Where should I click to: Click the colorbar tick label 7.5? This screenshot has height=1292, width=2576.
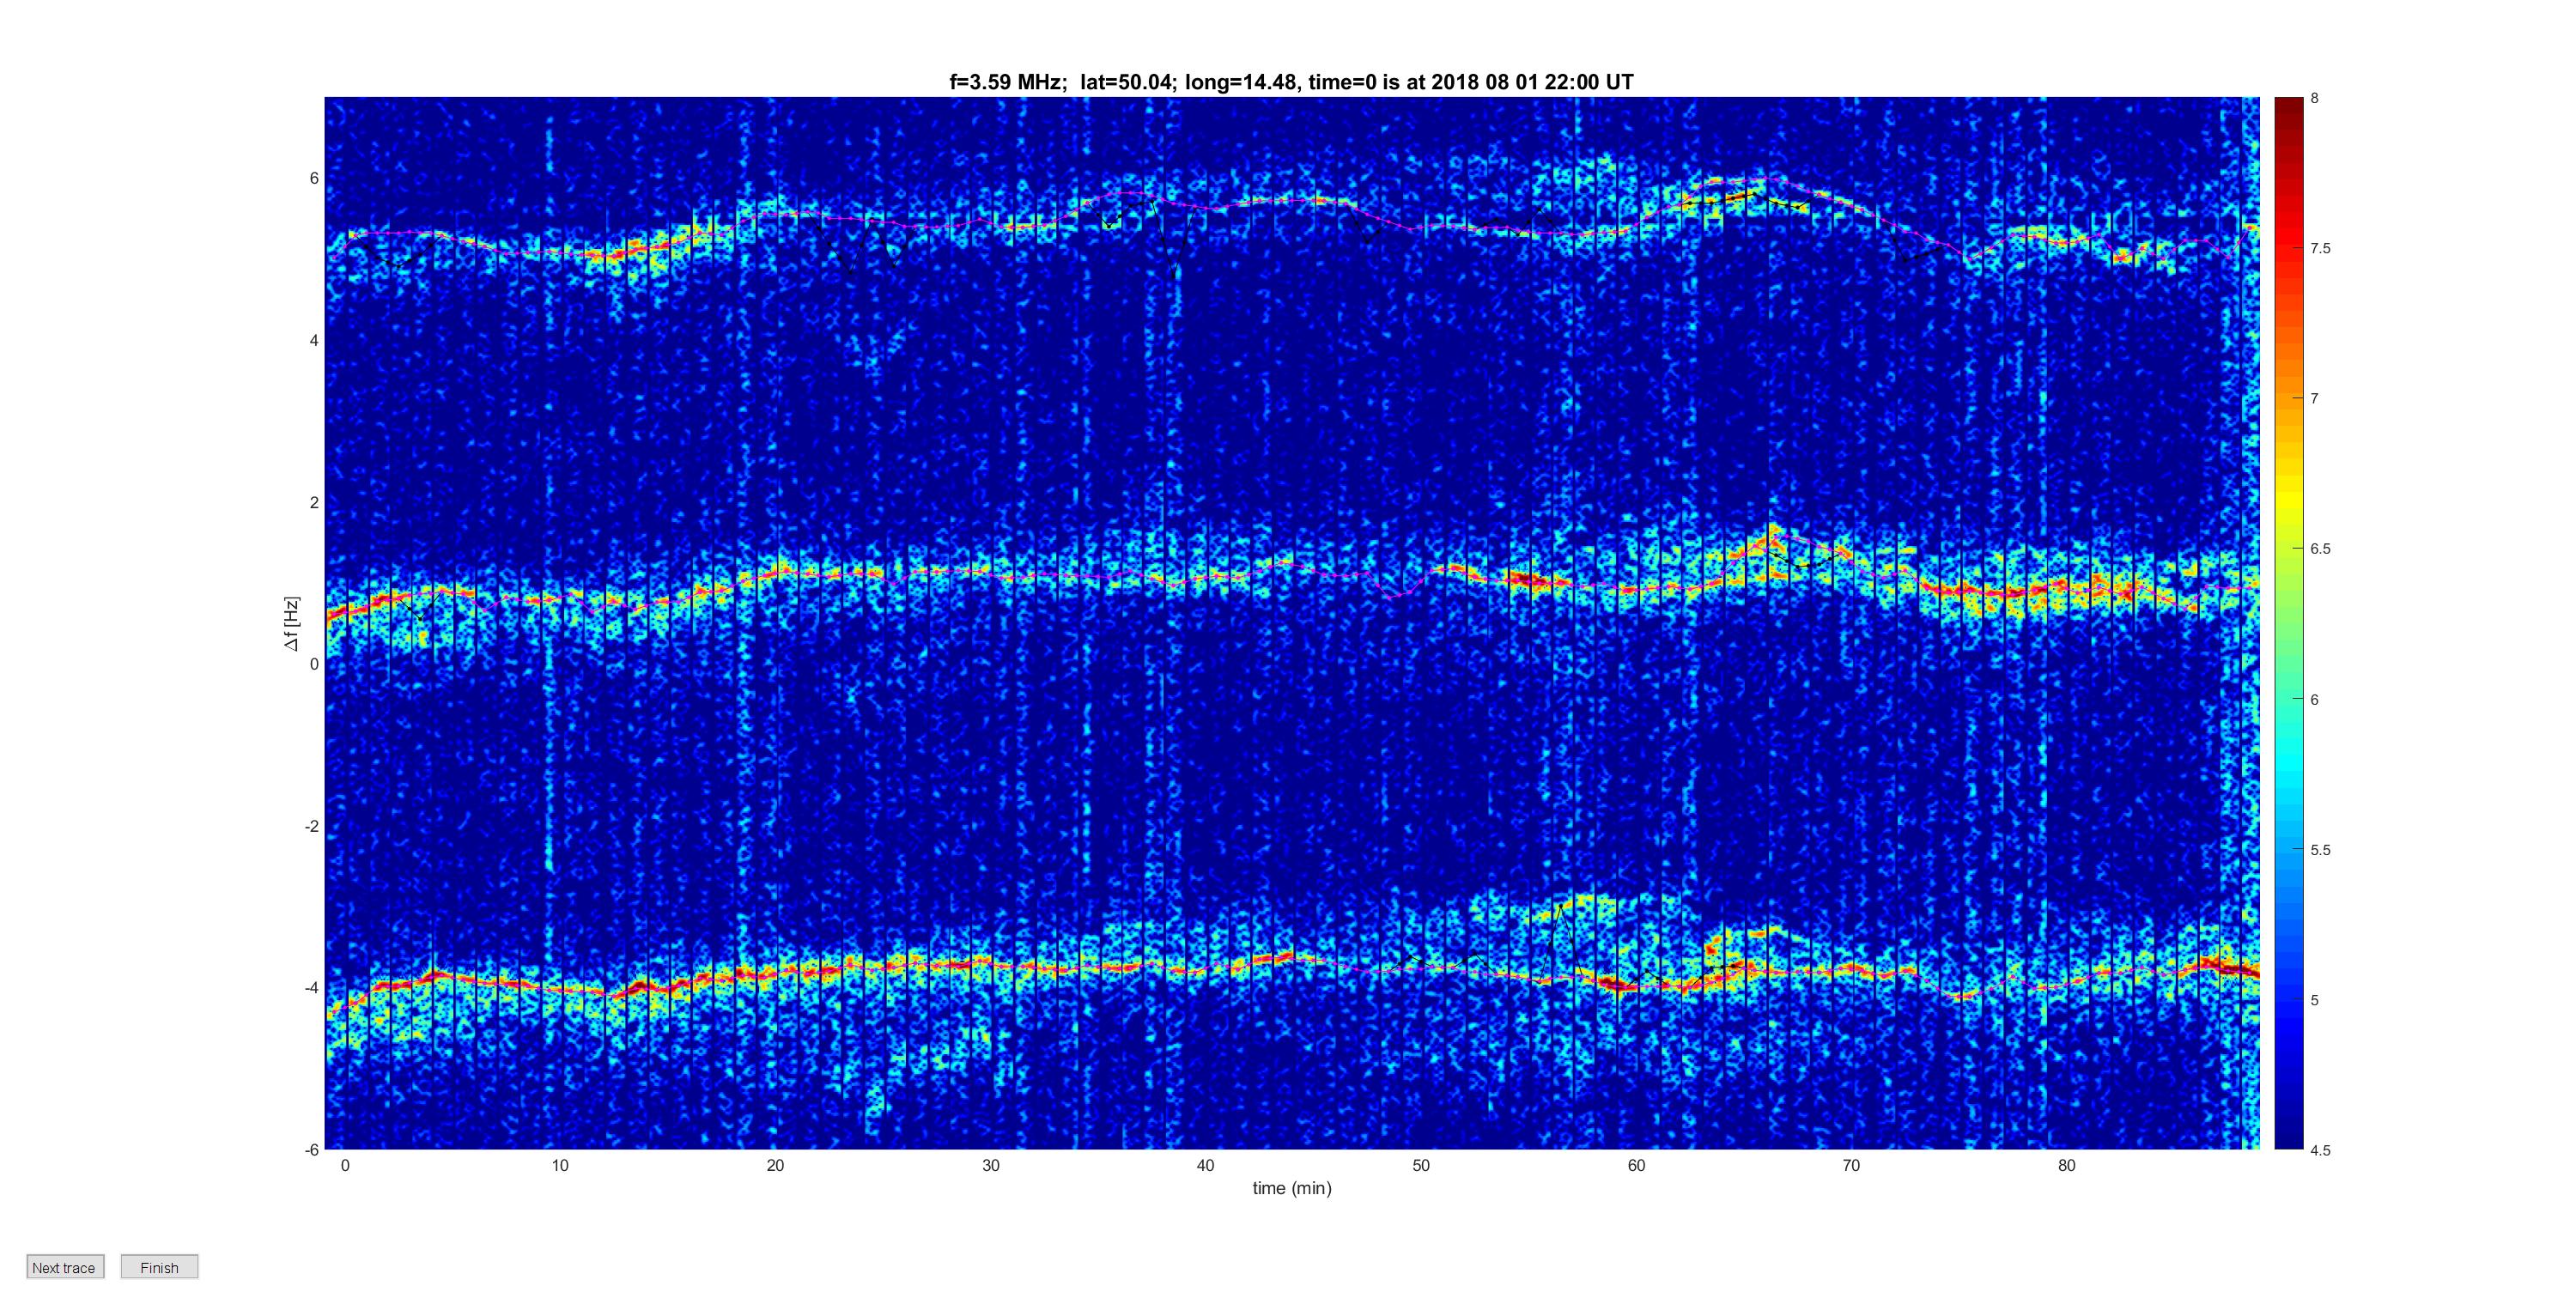pyautogui.click(x=2320, y=248)
